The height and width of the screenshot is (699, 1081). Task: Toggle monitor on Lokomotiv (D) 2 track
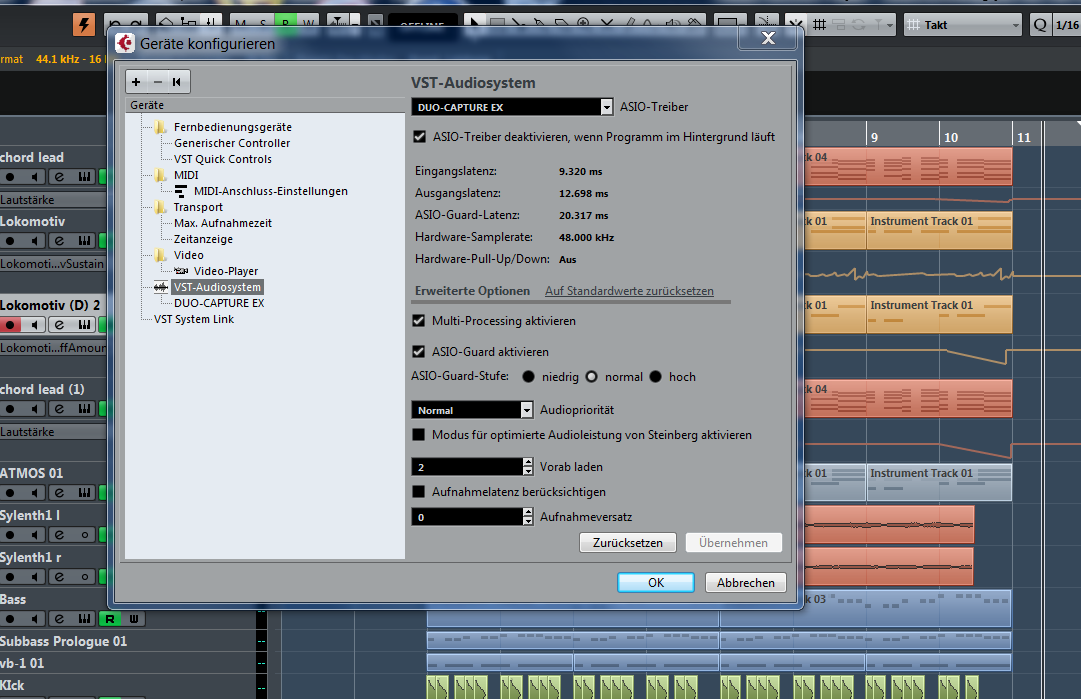(x=34, y=325)
